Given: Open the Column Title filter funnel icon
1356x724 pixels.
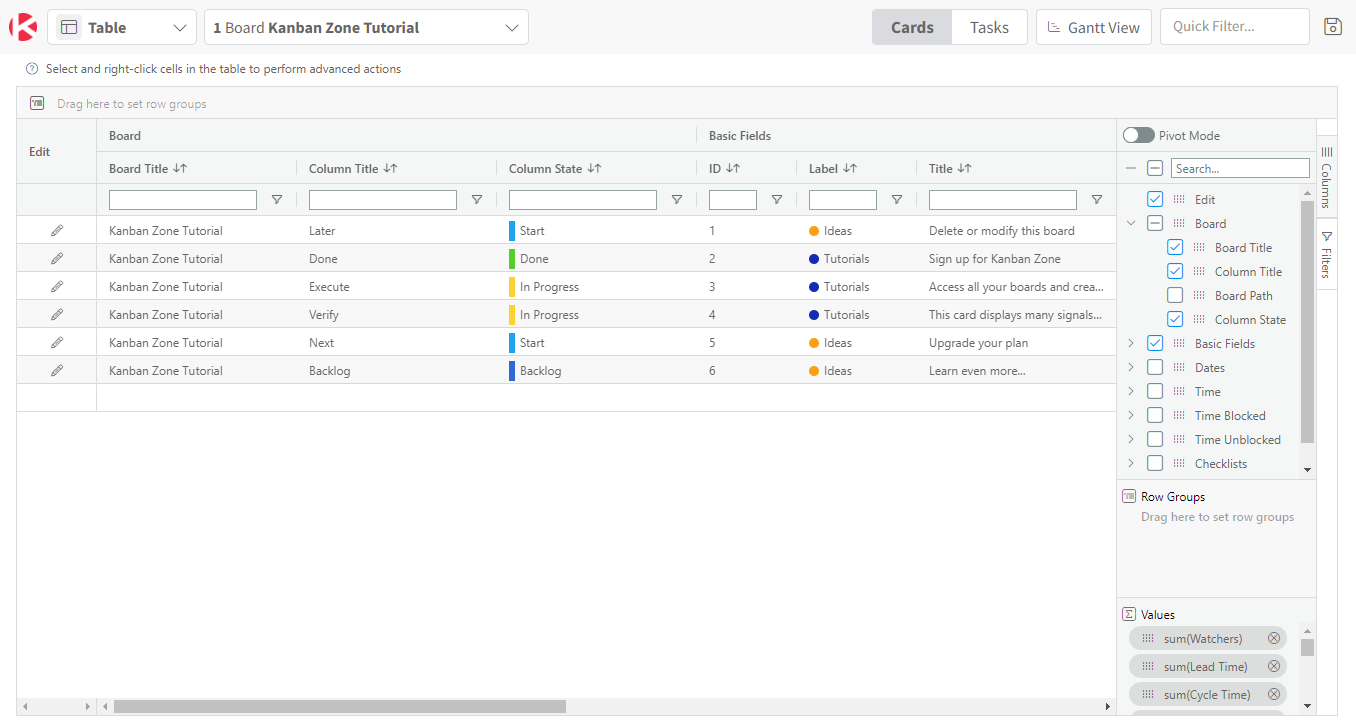Looking at the screenshot, I should pyautogui.click(x=477, y=200).
